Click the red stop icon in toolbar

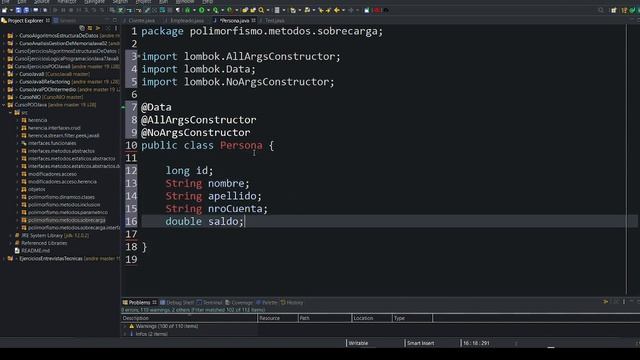(x=377, y=10)
